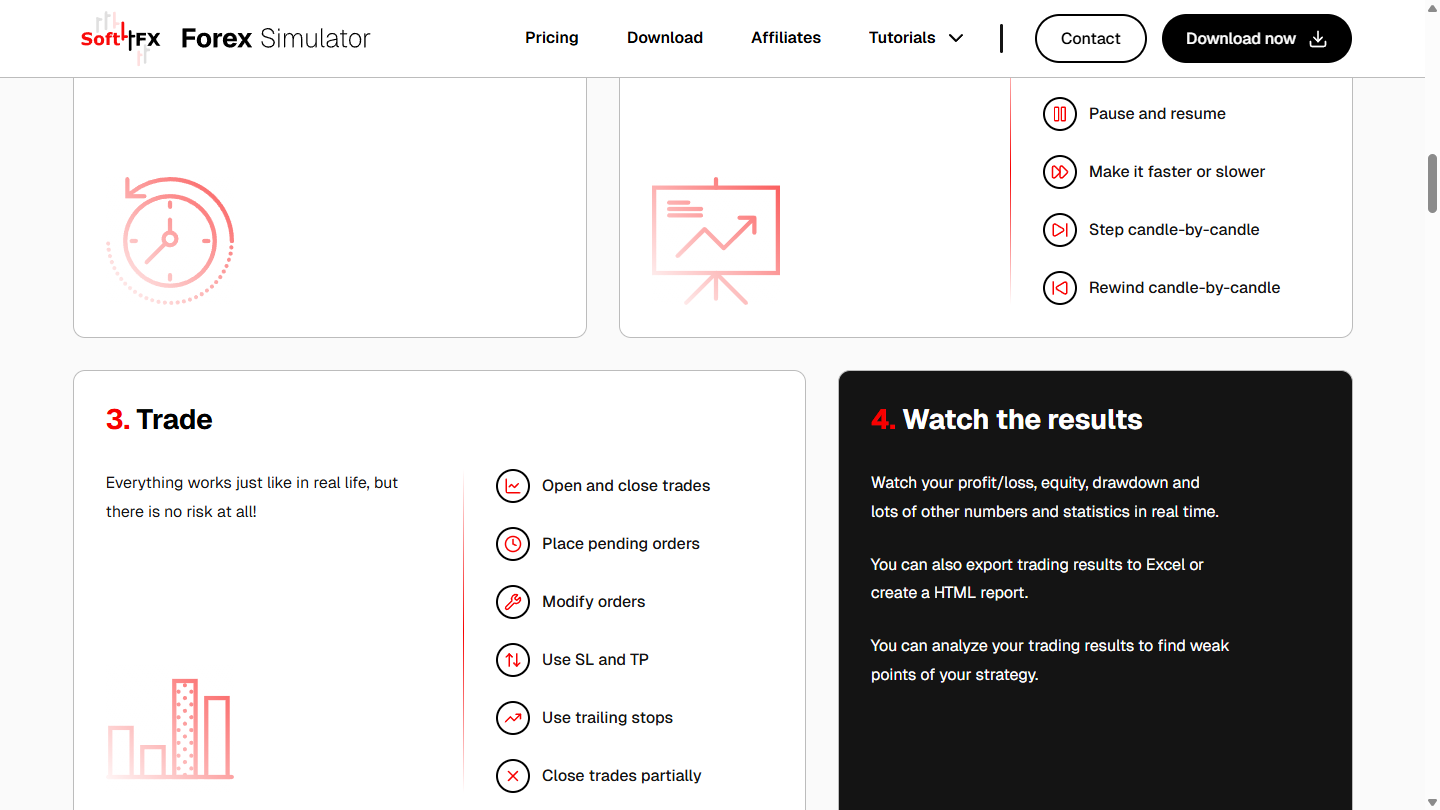Open the Pricing page
Screen dimensions: 1440x810
552,38
